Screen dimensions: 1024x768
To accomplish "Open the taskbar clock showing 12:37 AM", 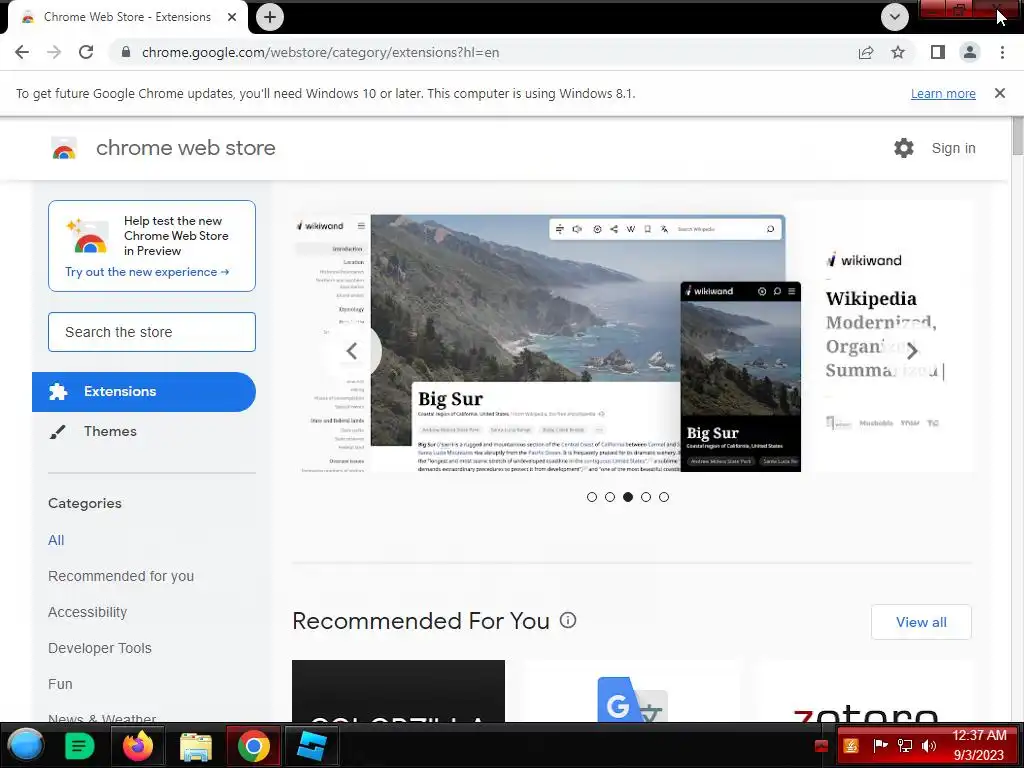I will pyautogui.click(x=979, y=745).
